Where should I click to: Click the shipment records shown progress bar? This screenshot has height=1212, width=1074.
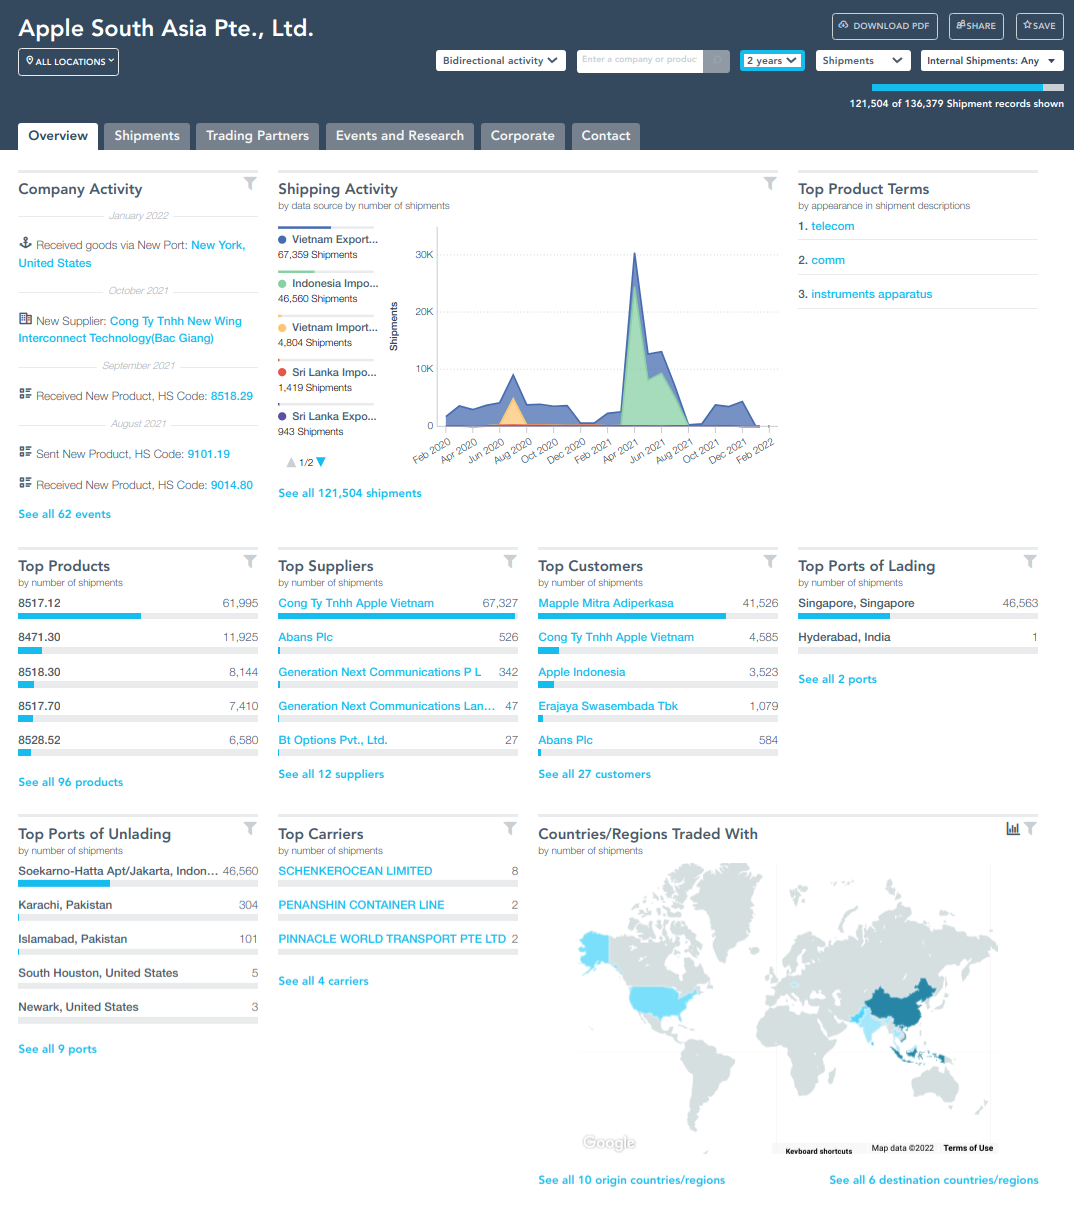tap(967, 88)
